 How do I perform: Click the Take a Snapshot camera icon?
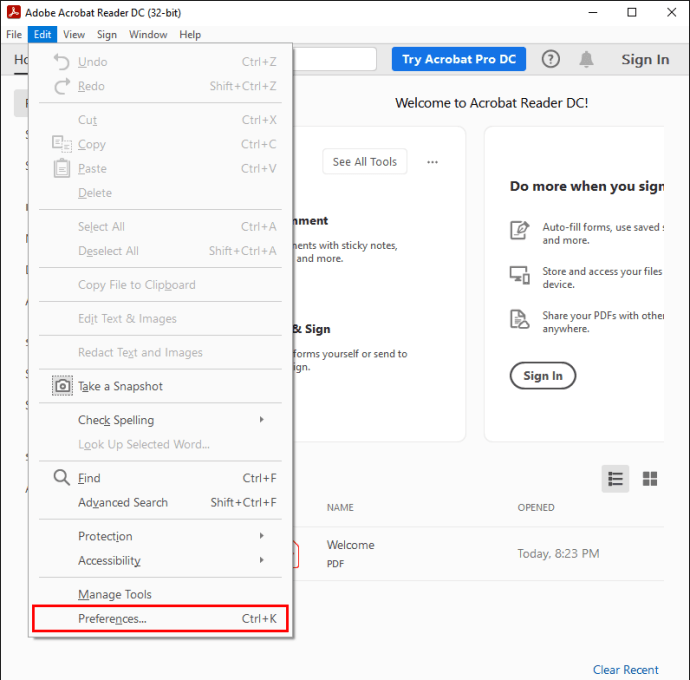62,386
